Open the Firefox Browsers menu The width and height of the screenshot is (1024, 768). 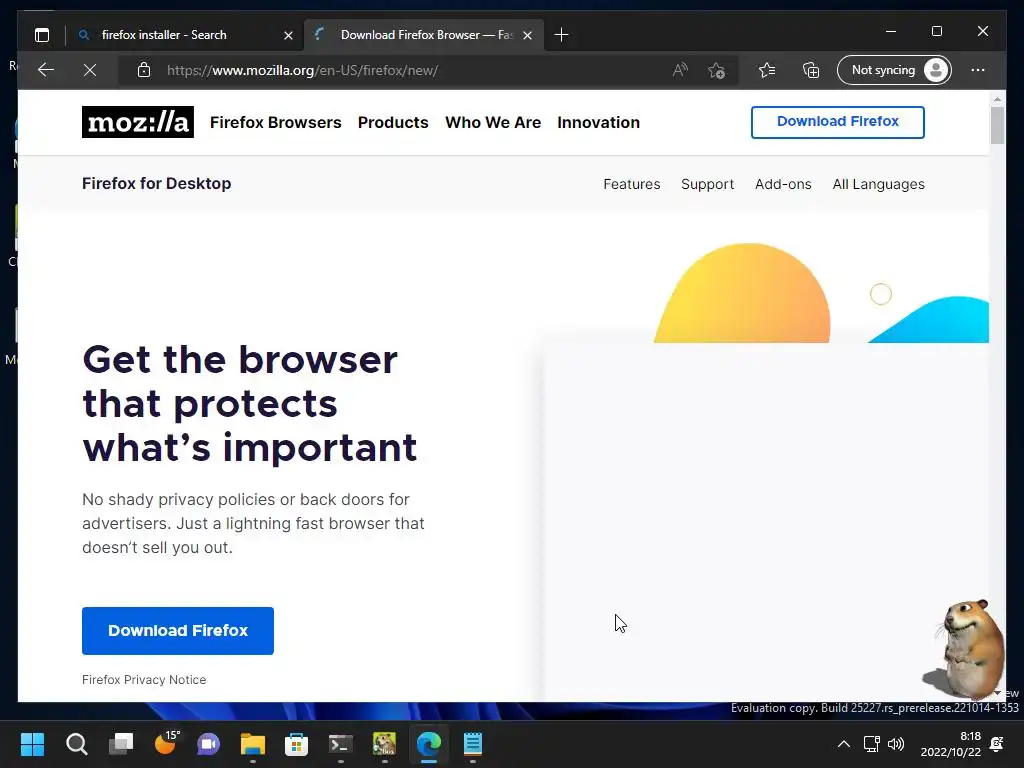[x=276, y=122]
